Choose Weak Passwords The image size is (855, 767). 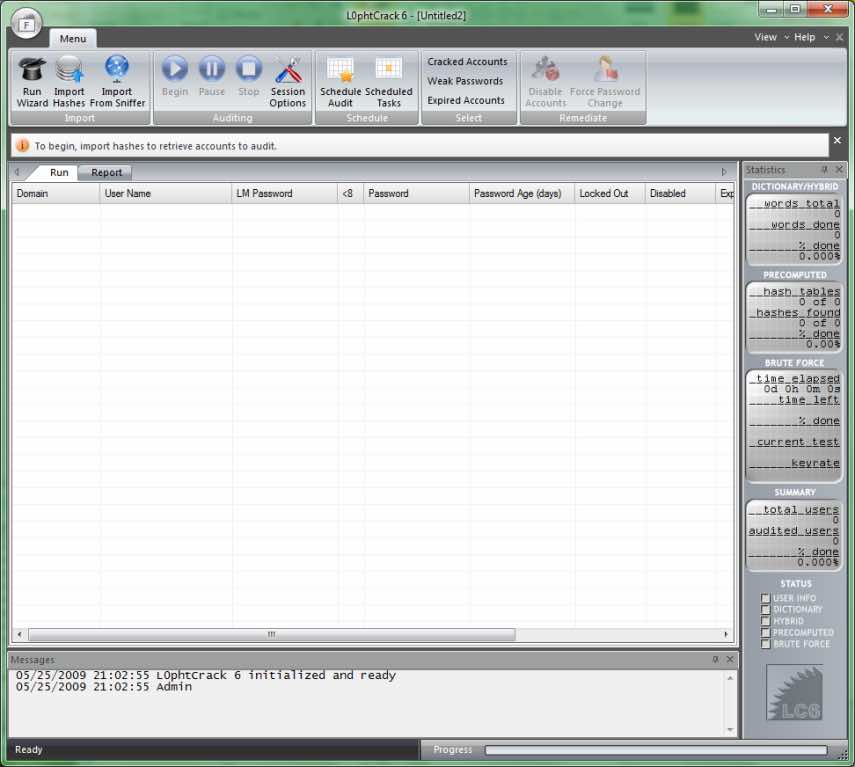(465, 81)
